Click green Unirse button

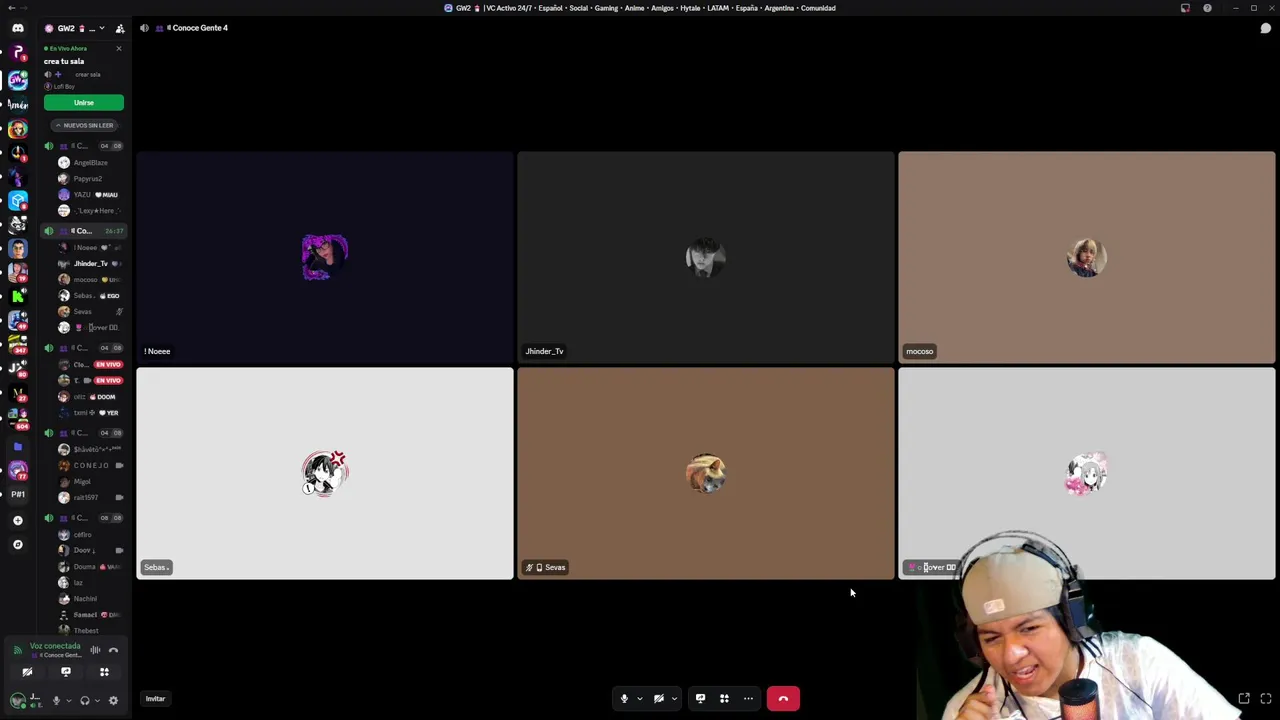click(84, 103)
